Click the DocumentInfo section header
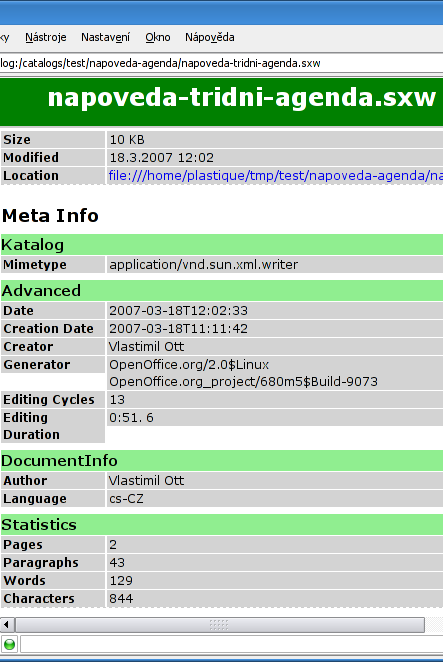 coord(221,461)
